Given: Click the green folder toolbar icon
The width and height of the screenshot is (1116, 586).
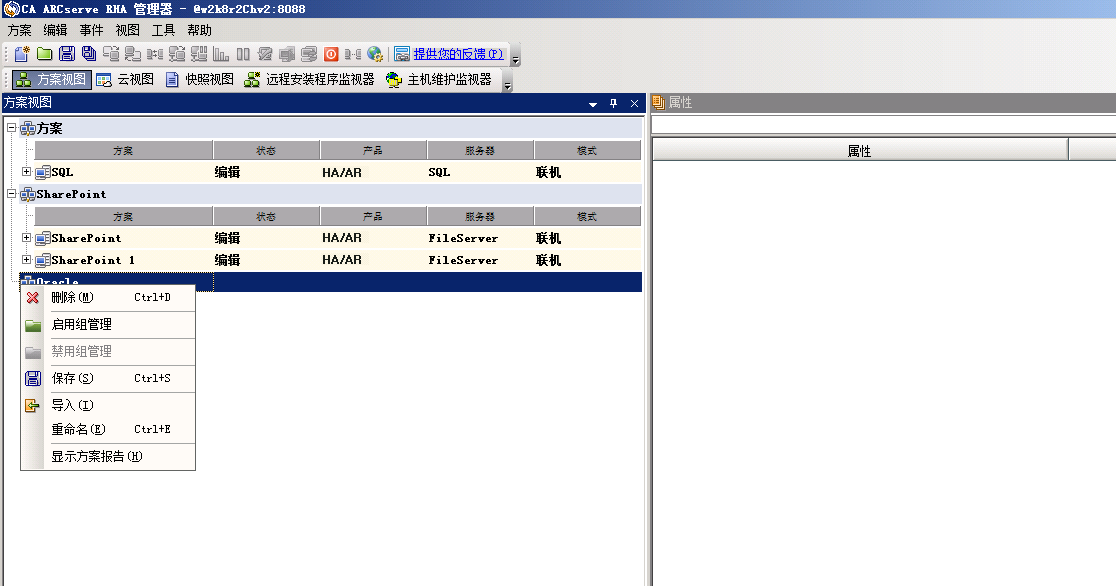Looking at the screenshot, I should (44, 54).
